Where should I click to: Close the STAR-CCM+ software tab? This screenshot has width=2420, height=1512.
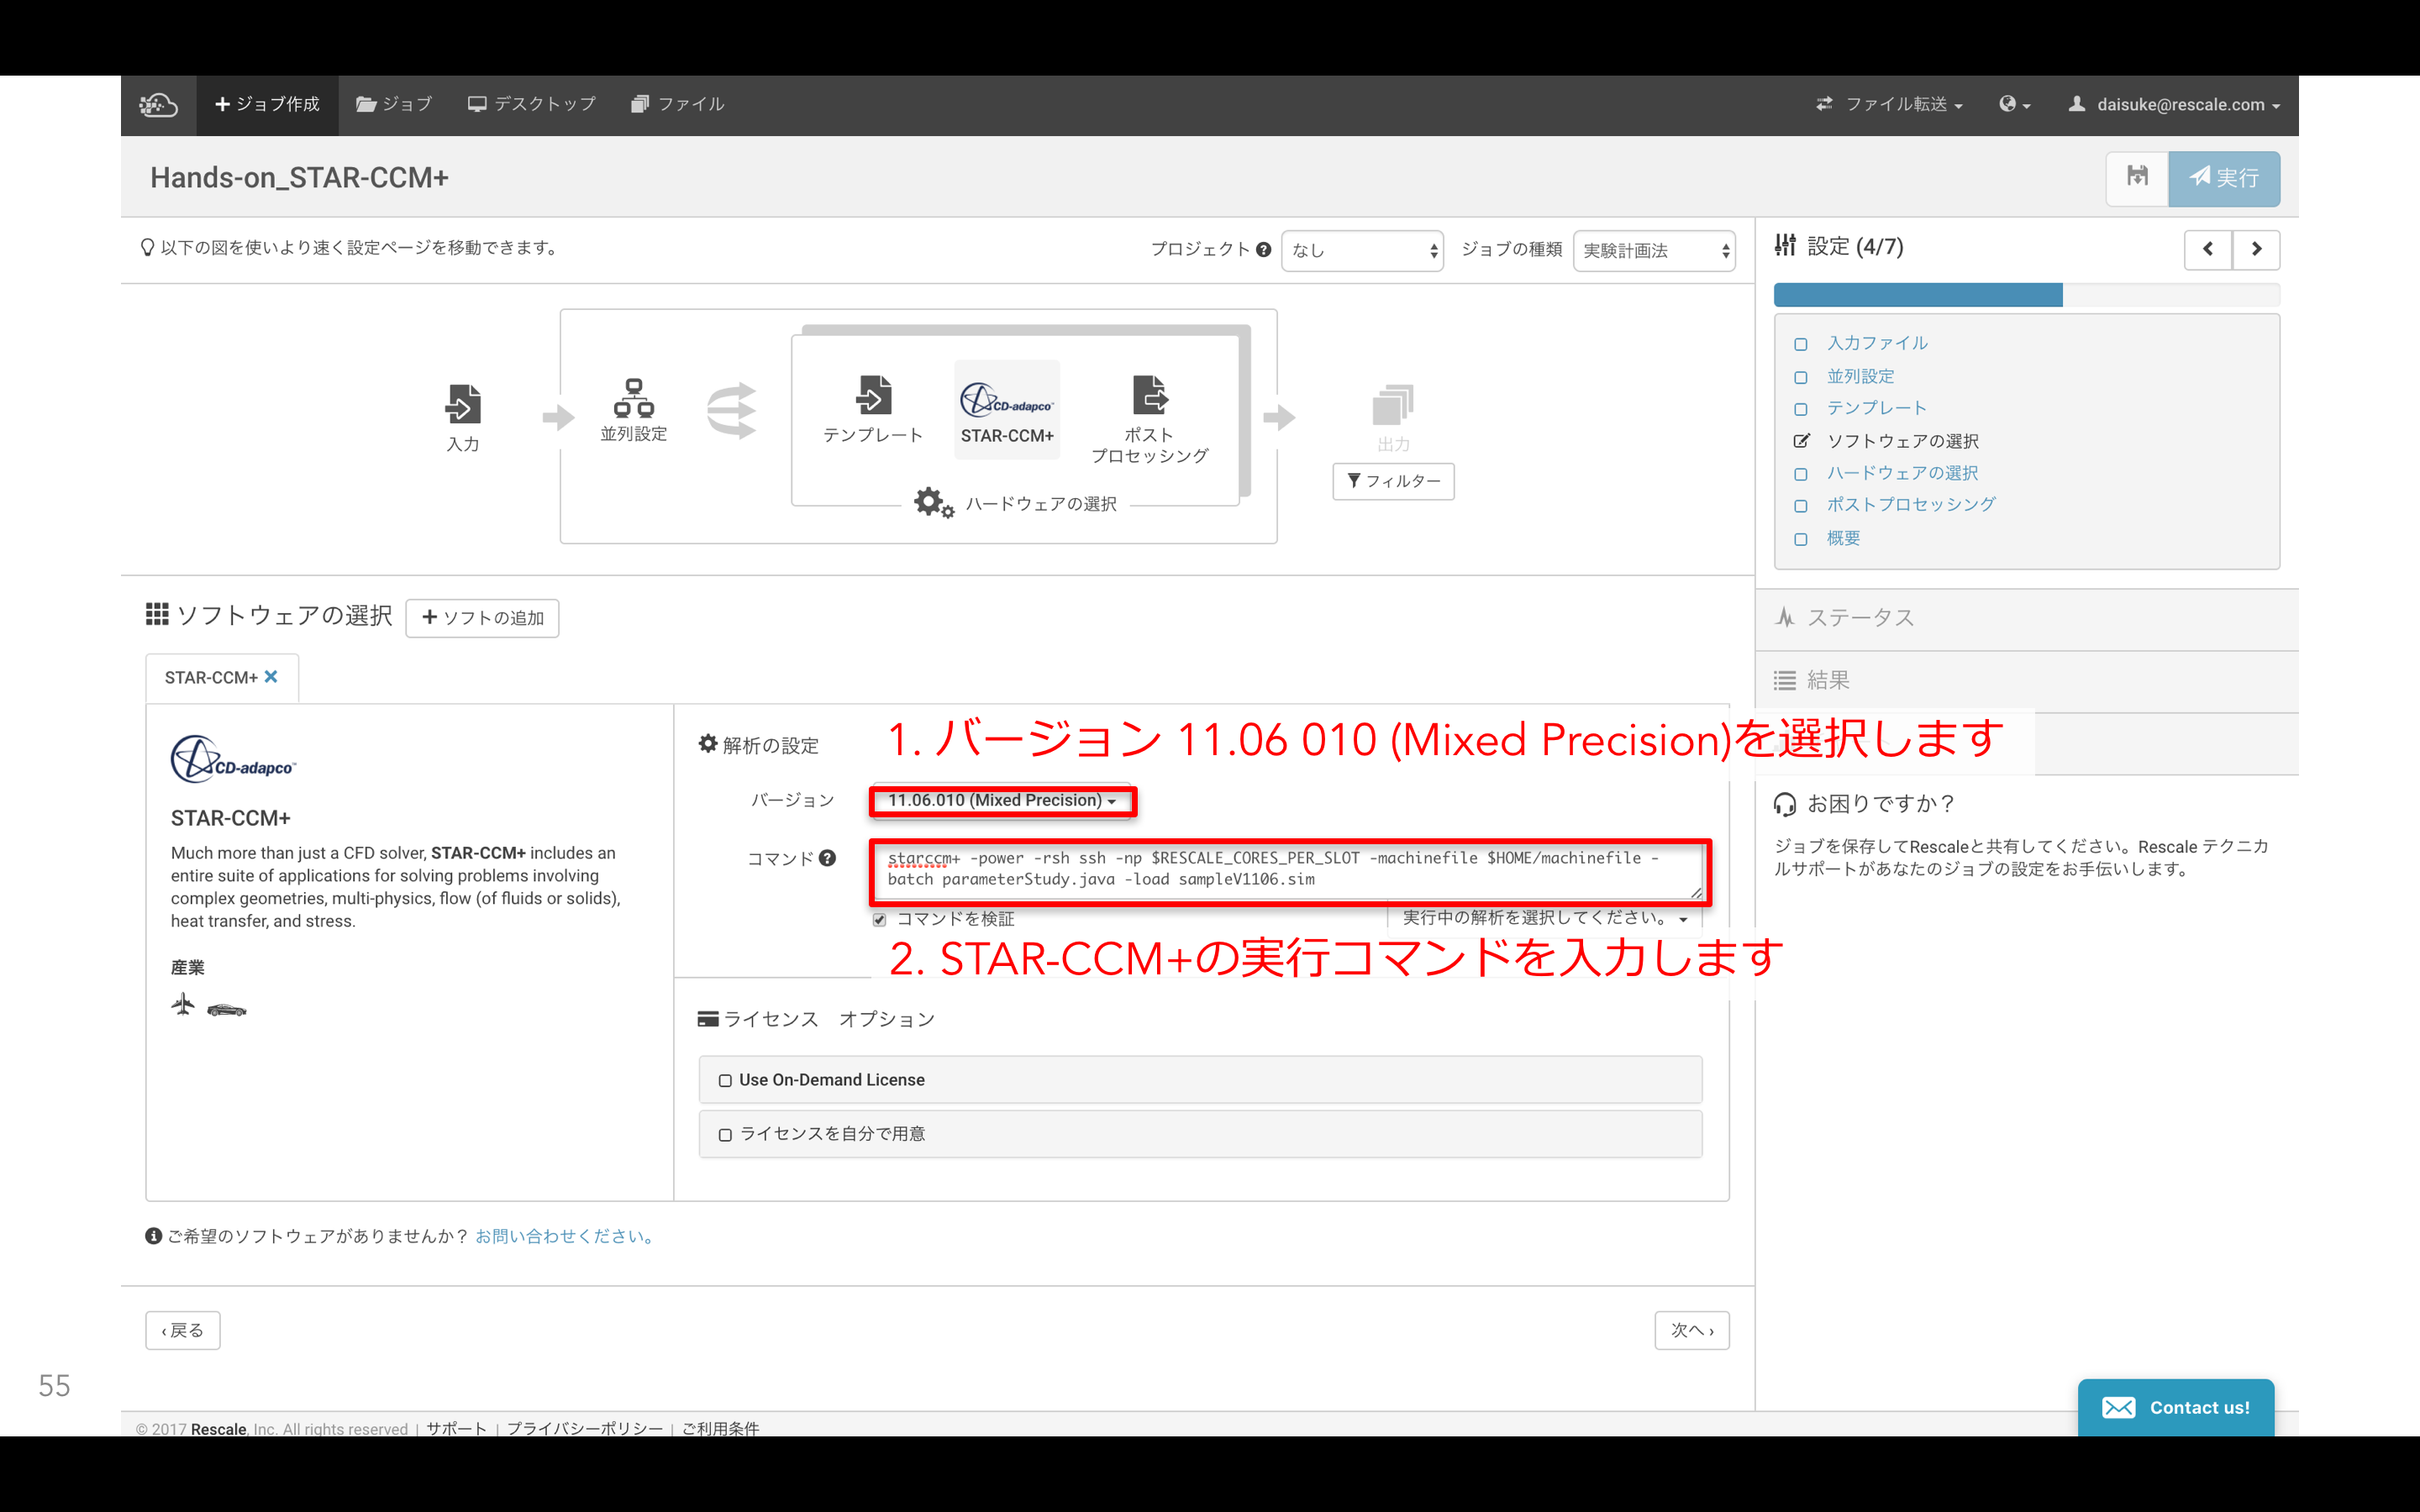[271, 677]
